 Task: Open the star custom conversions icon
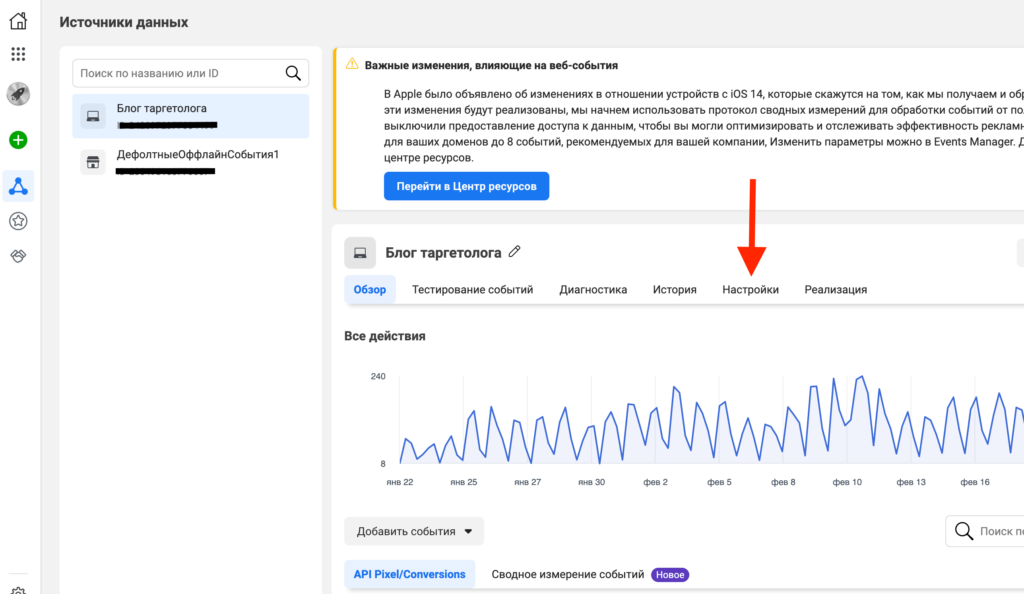click(x=18, y=221)
